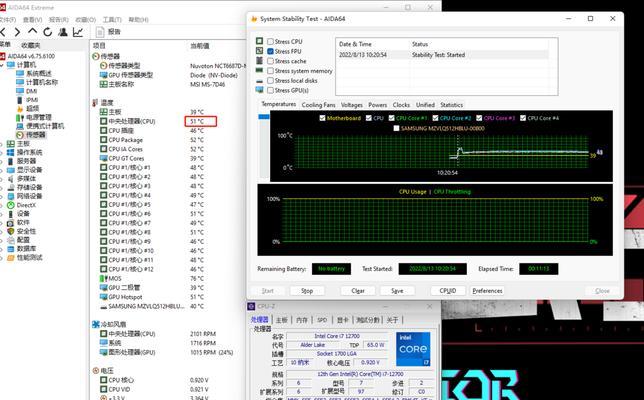This screenshot has width=644, height=400.
Task: Toggle CPU Core #1 graph checkbox
Action: tap(392, 118)
